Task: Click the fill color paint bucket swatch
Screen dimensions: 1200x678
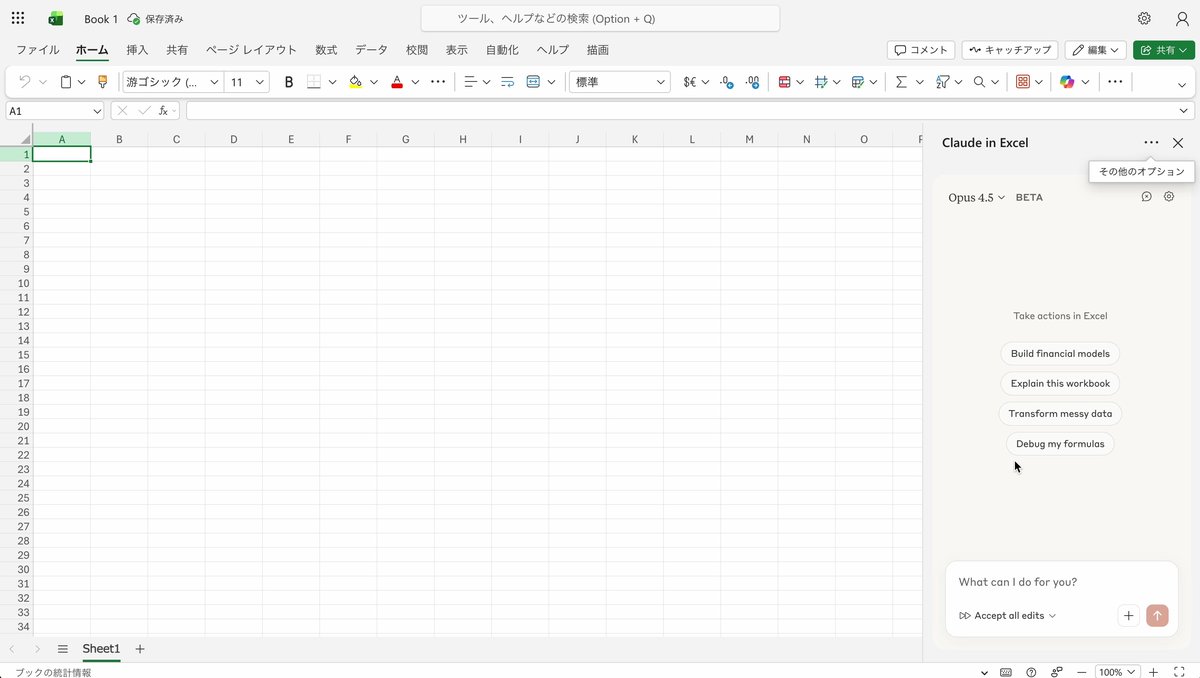Action: pyautogui.click(x=355, y=82)
